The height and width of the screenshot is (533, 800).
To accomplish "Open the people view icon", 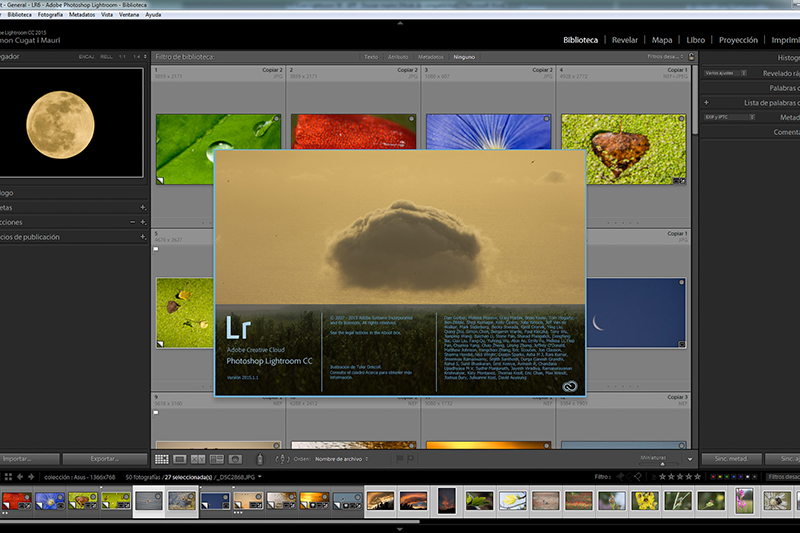I will (x=235, y=459).
